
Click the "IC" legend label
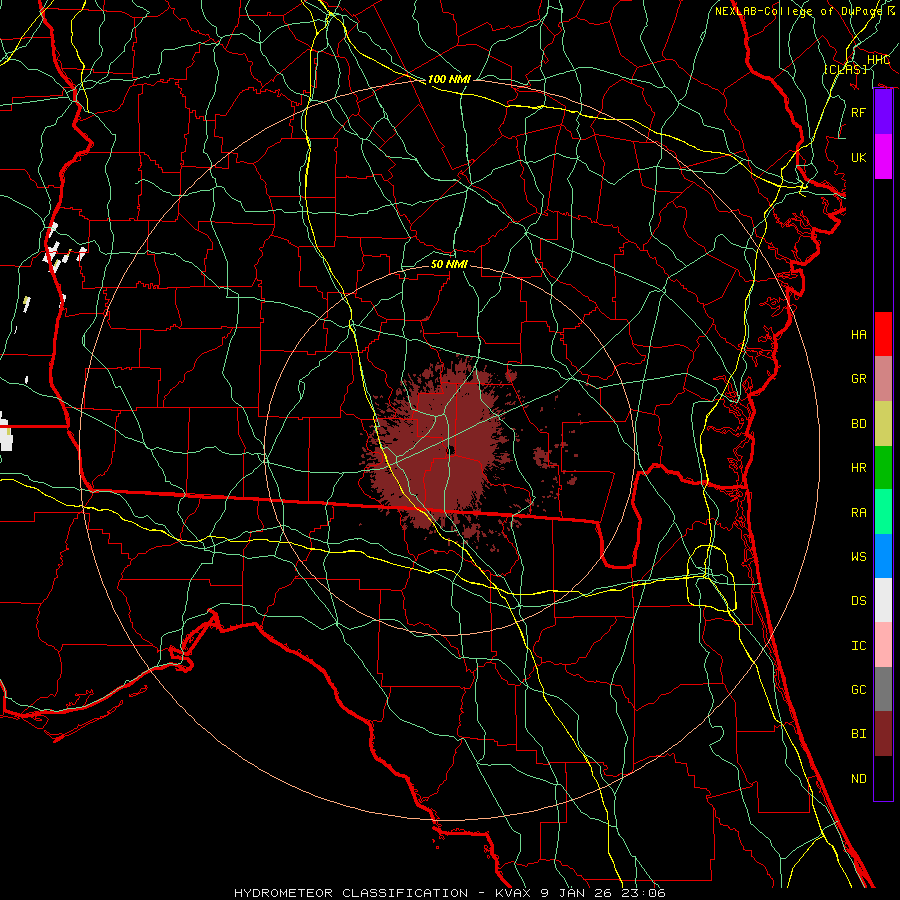(859, 646)
